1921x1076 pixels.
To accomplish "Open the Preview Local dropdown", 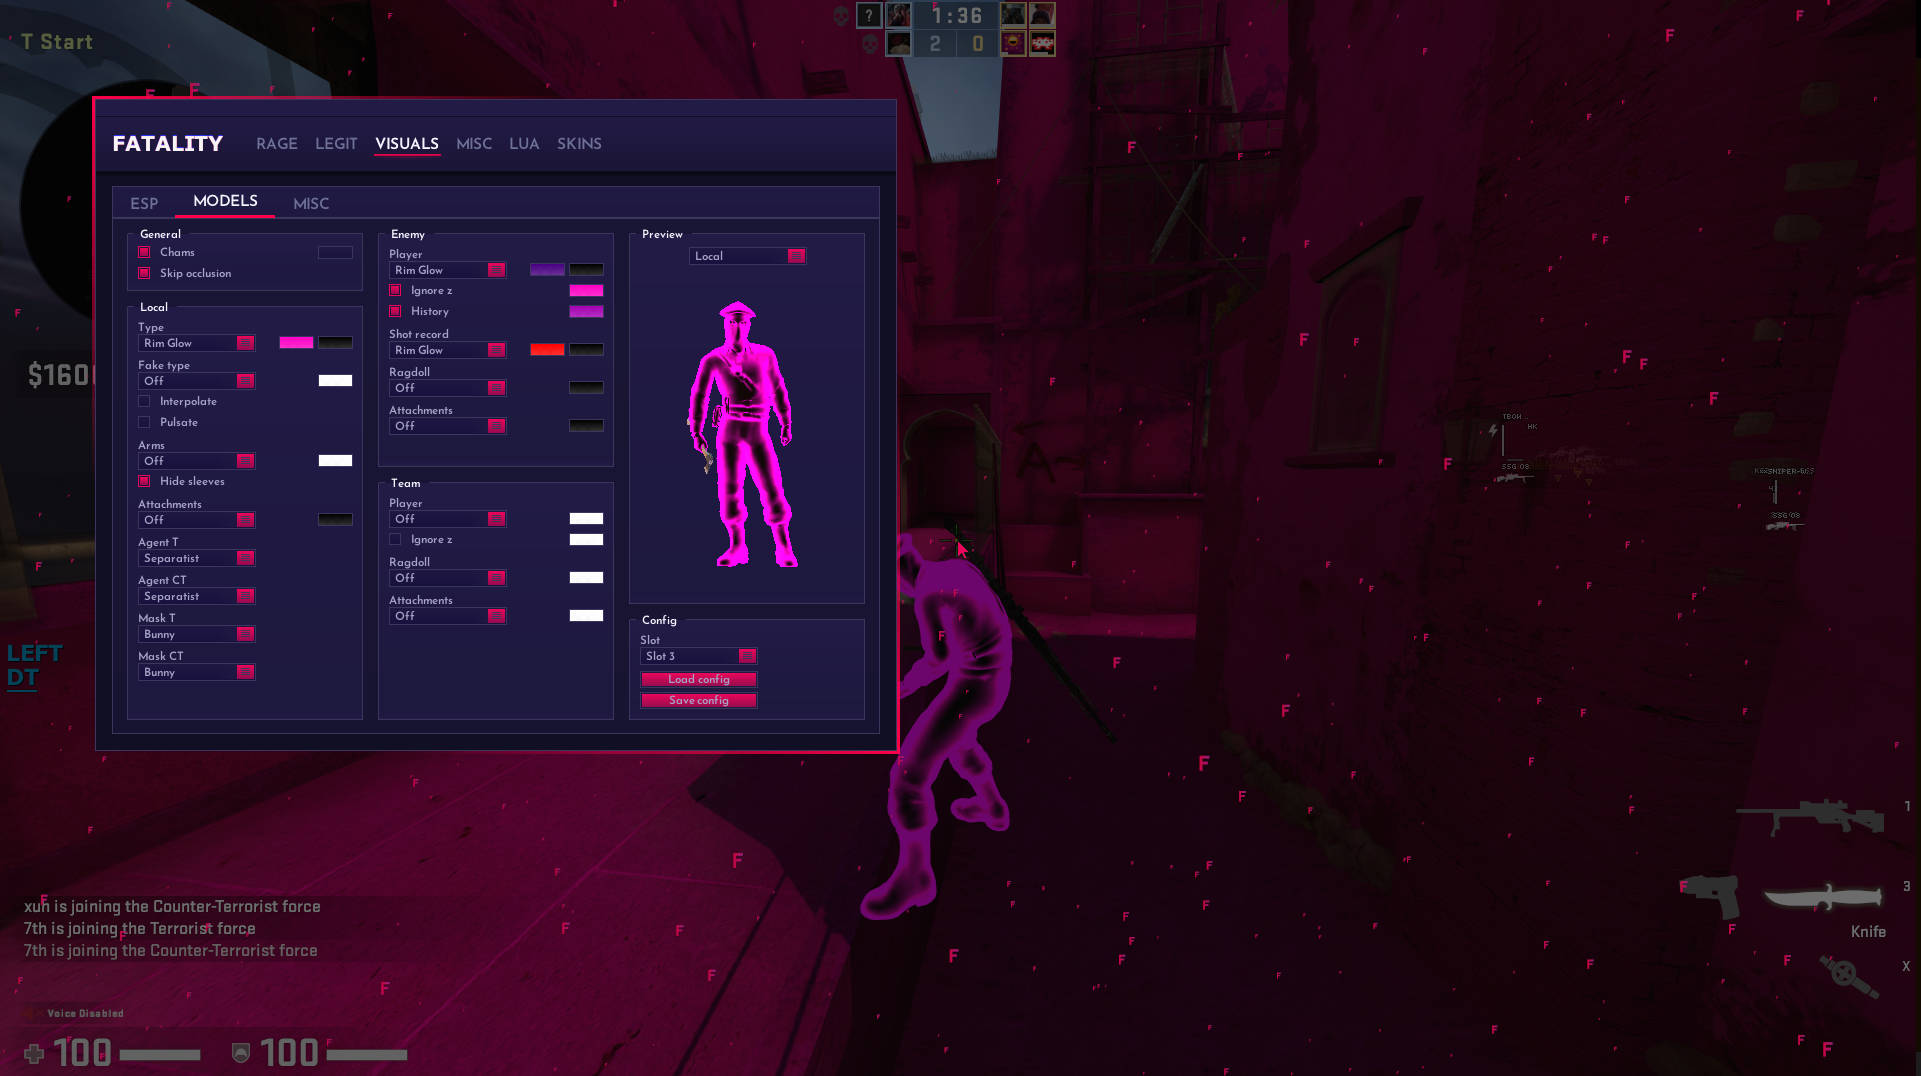I will [x=748, y=256].
